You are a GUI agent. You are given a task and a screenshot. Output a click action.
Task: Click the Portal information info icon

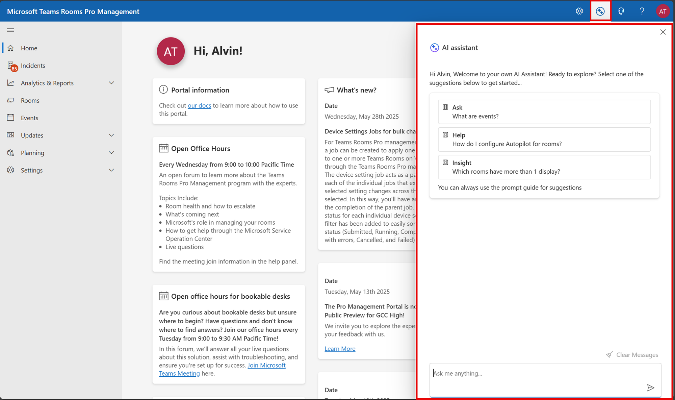tap(163, 90)
